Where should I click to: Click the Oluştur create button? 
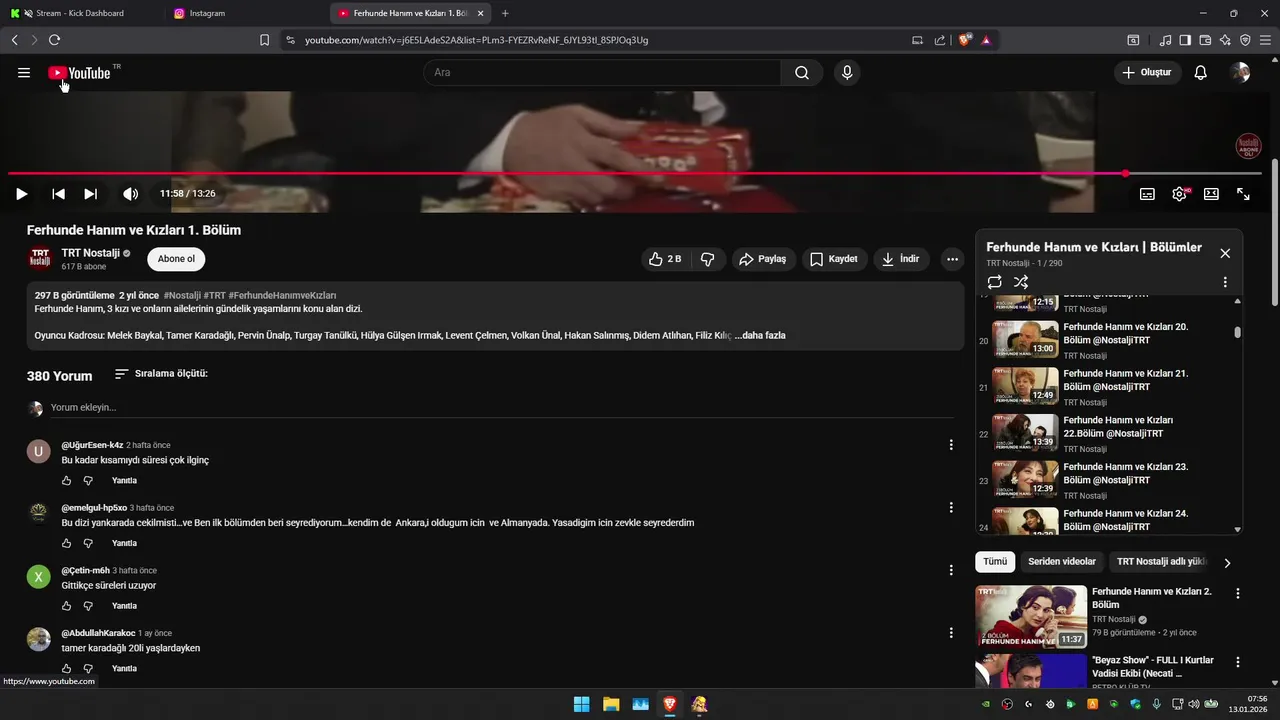click(1147, 73)
